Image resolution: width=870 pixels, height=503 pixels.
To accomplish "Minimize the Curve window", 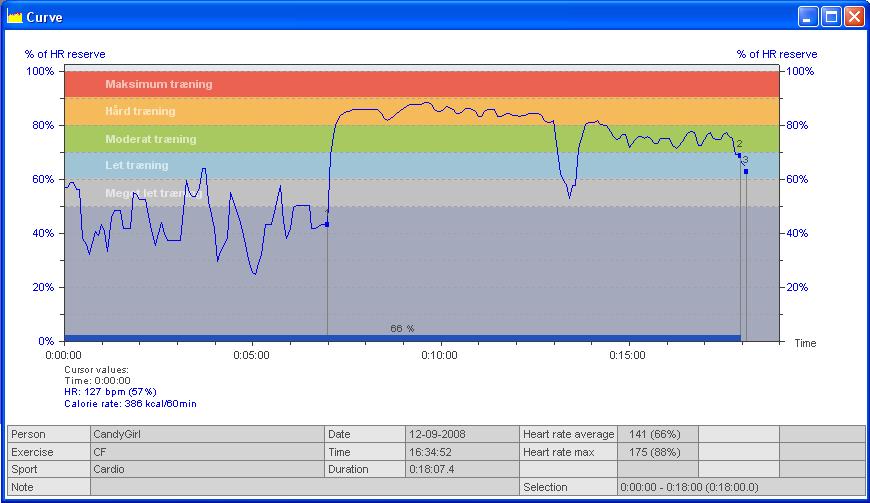I will (x=808, y=17).
